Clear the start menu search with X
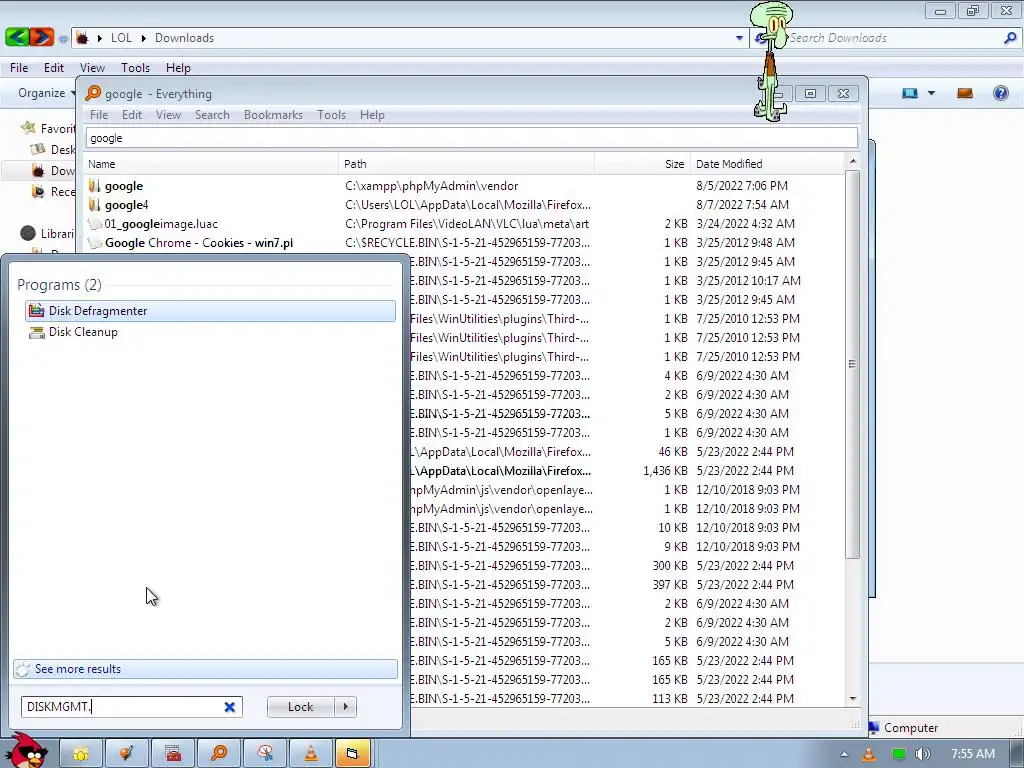 229,707
